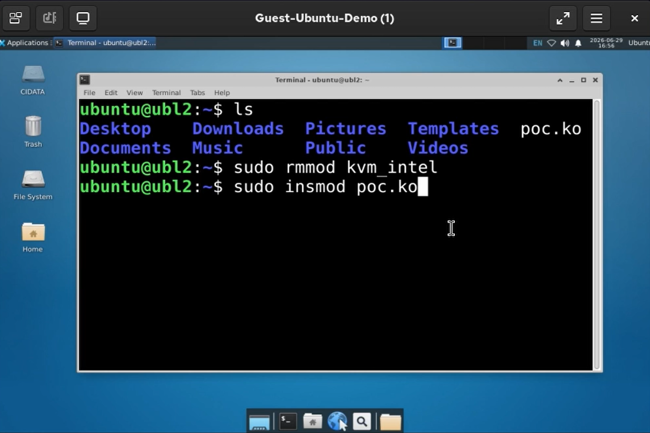
Task: Open the File menu in Terminal
Action: (x=89, y=92)
